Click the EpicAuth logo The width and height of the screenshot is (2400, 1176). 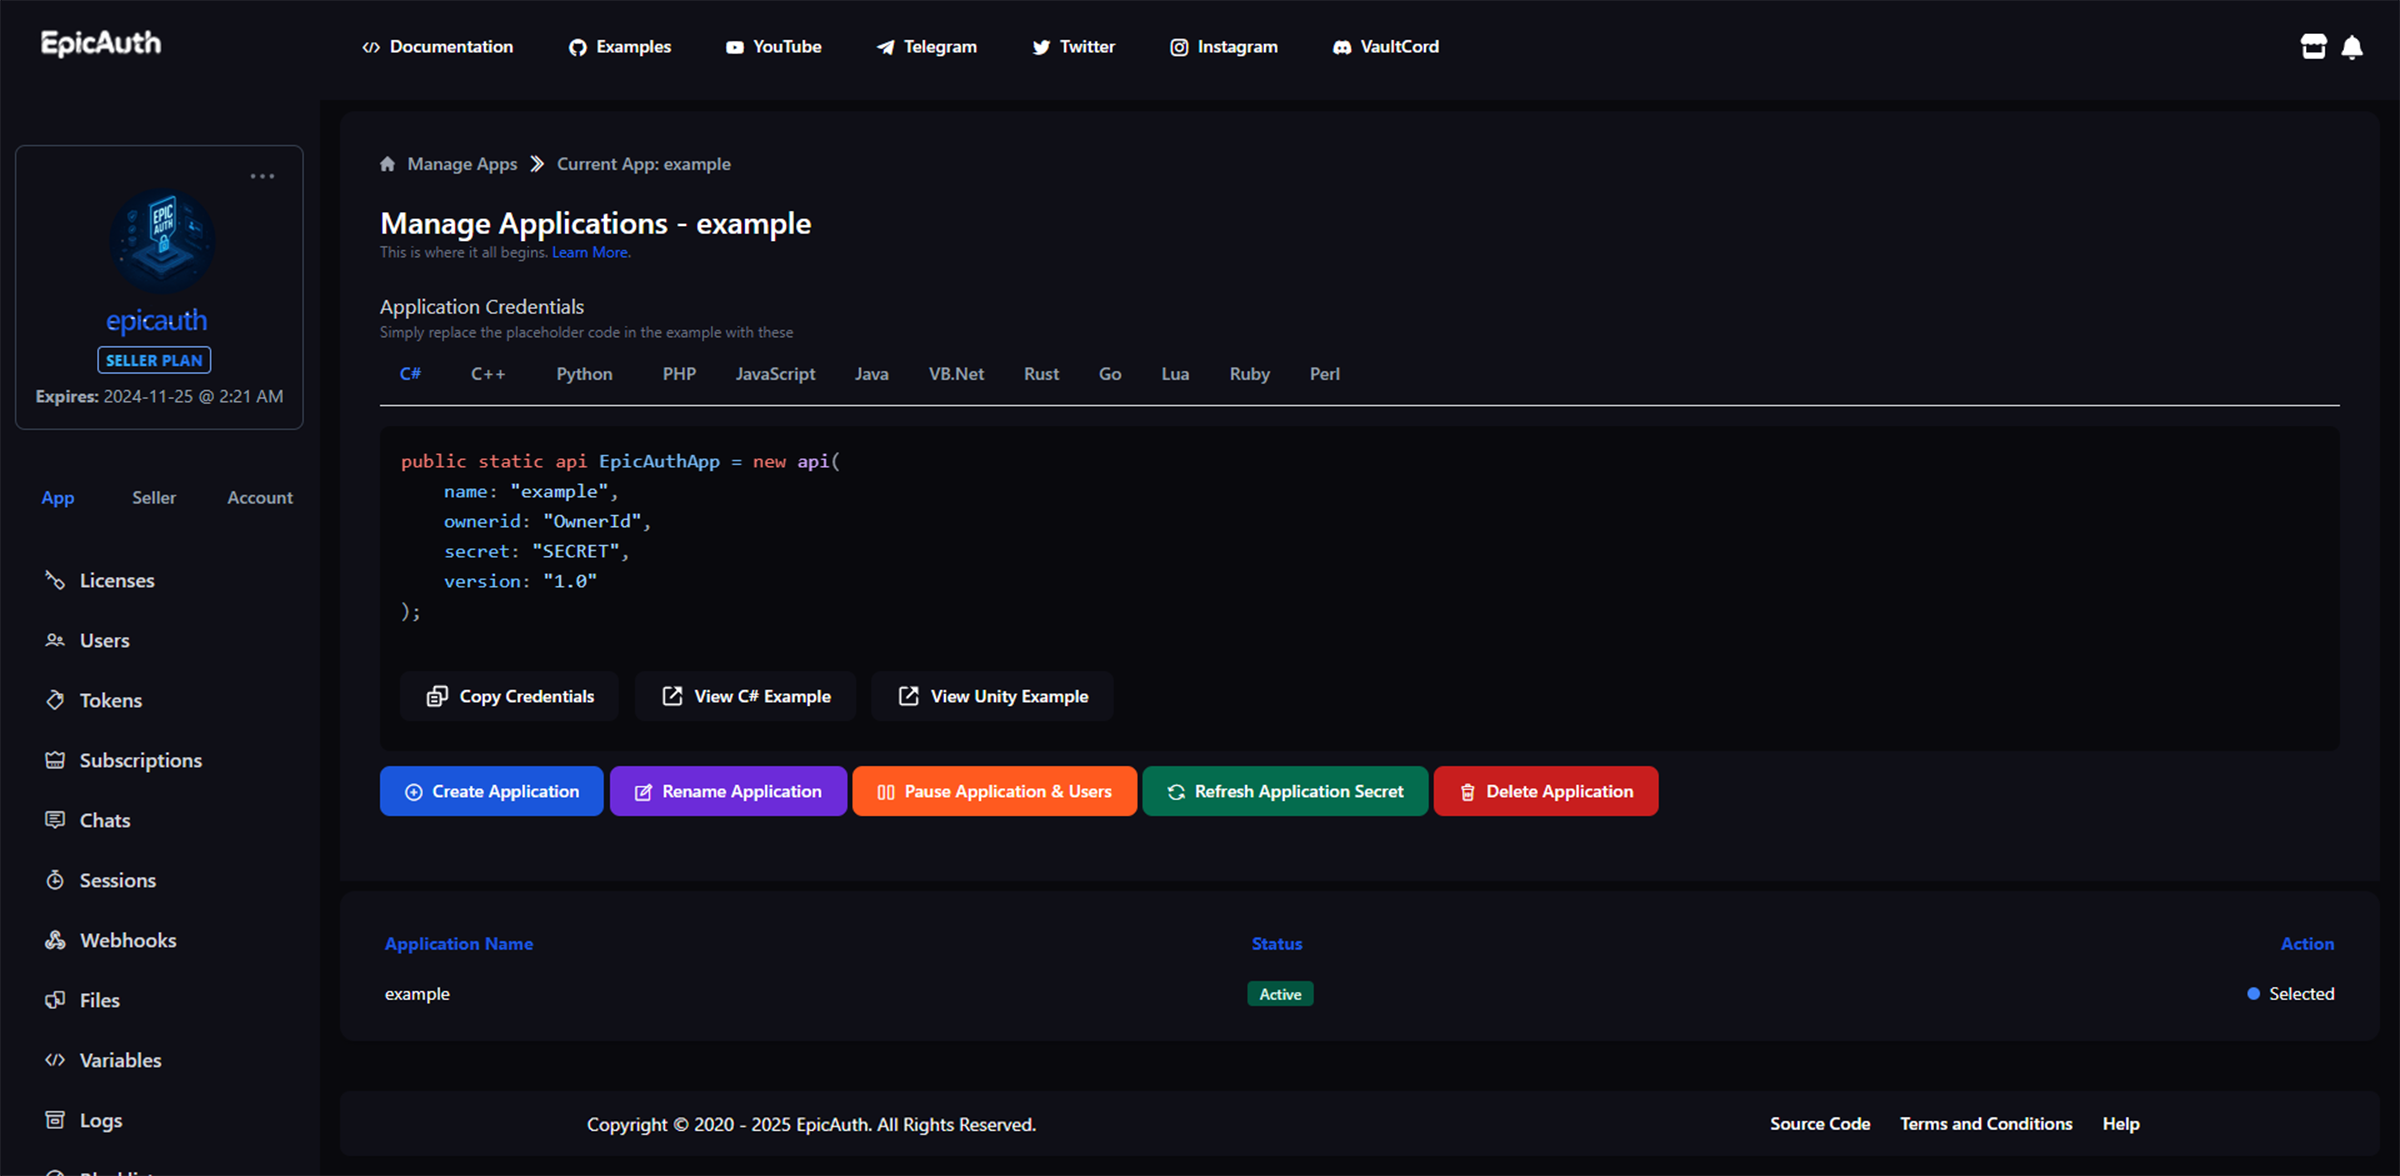[100, 44]
